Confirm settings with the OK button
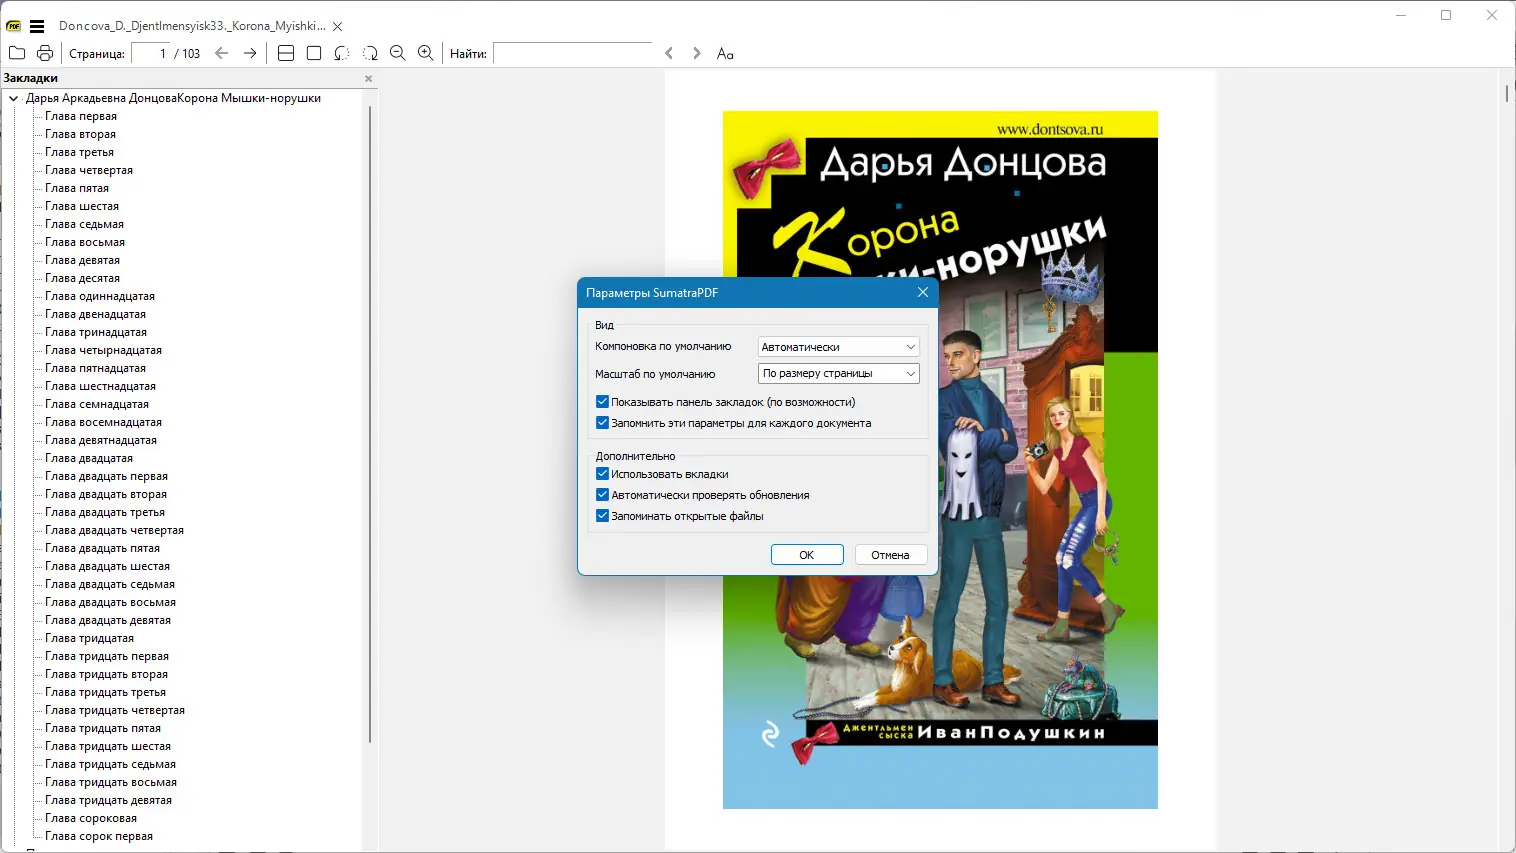The width and height of the screenshot is (1516, 853). point(807,554)
